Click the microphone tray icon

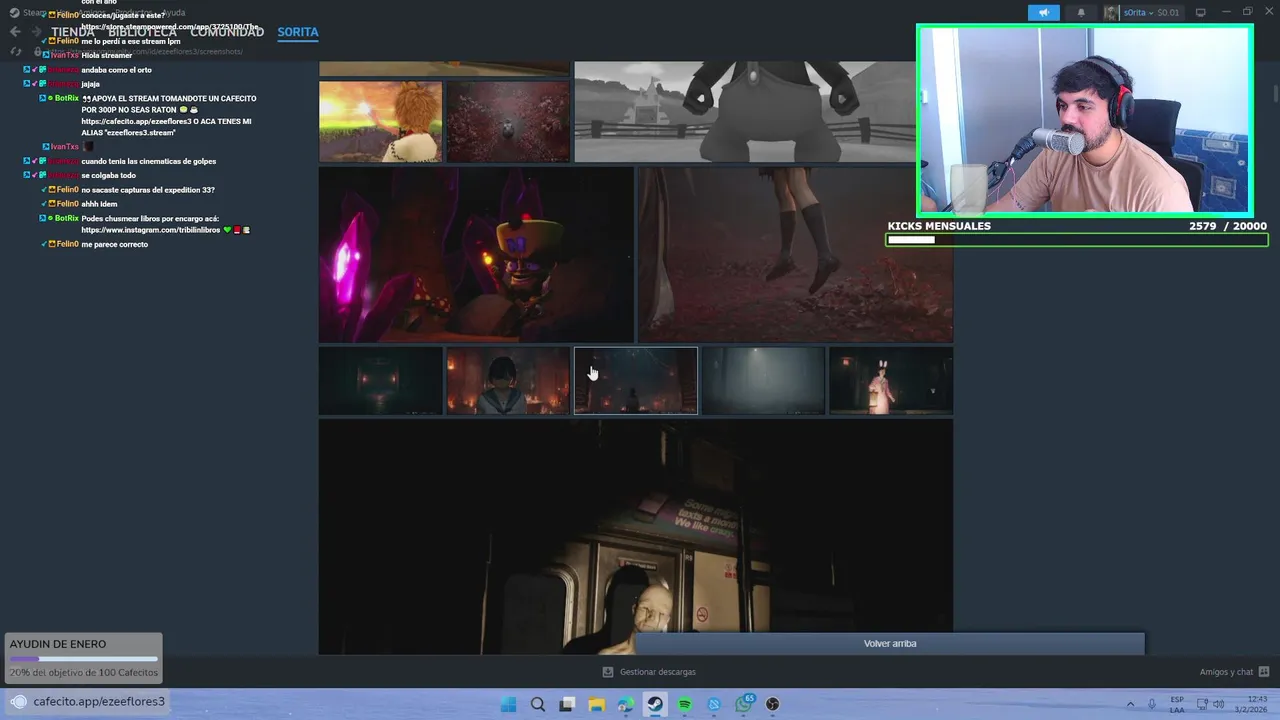[1153, 704]
